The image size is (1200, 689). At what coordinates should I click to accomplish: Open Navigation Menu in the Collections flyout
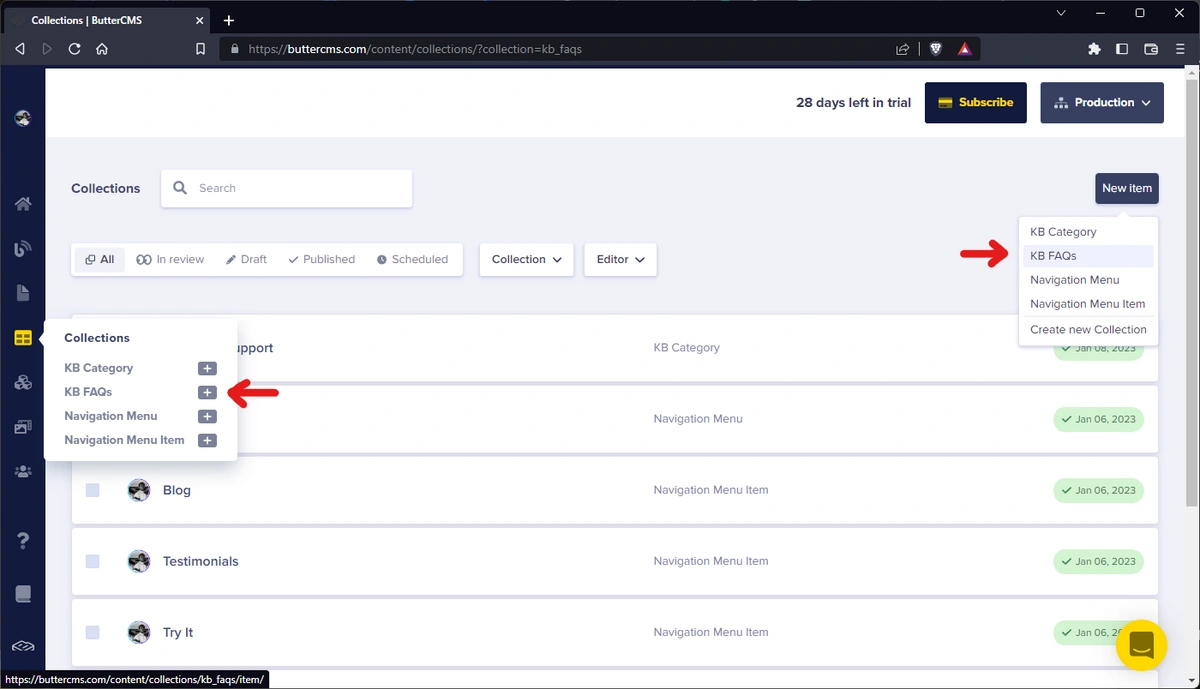[111, 416]
